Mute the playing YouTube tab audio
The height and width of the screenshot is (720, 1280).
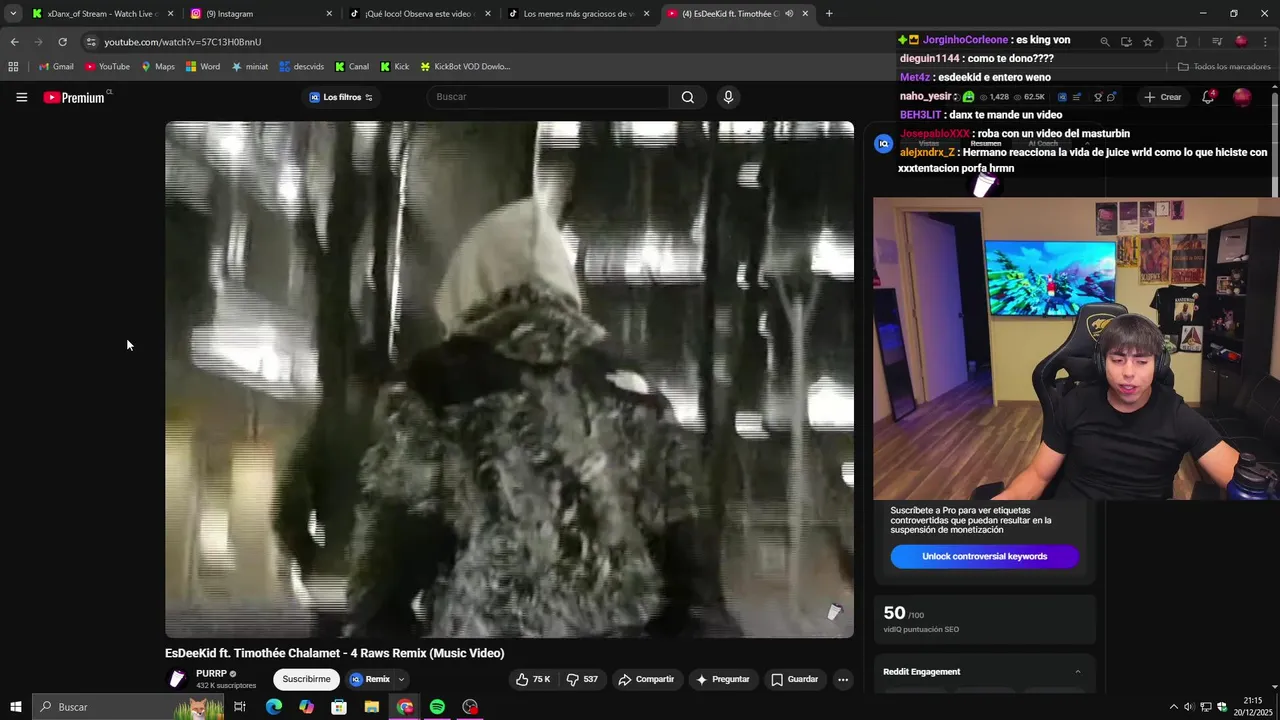[x=789, y=14]
